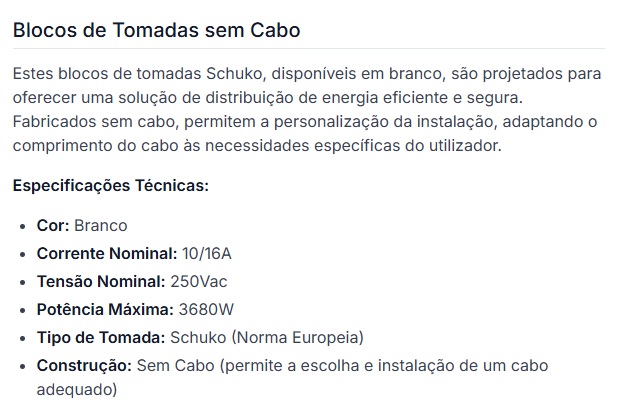This screenshot has width=622, height=409.
Task: Click the heading "Blocos de Tomadas sem Cabo"
Action: tap(156, 30)
